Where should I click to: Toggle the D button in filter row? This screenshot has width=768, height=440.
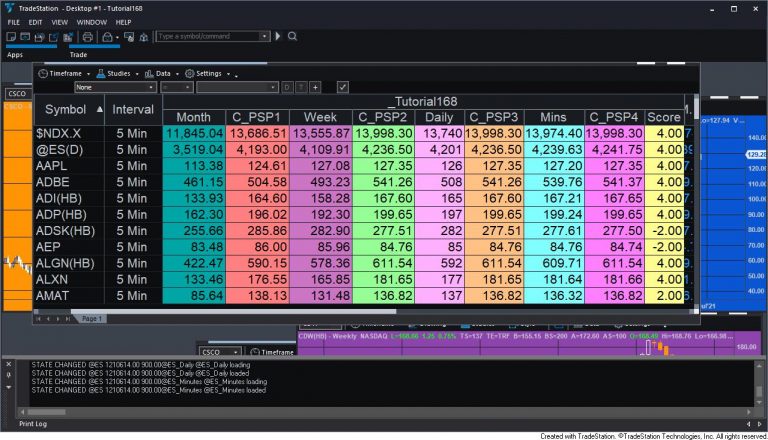point(286,87)
